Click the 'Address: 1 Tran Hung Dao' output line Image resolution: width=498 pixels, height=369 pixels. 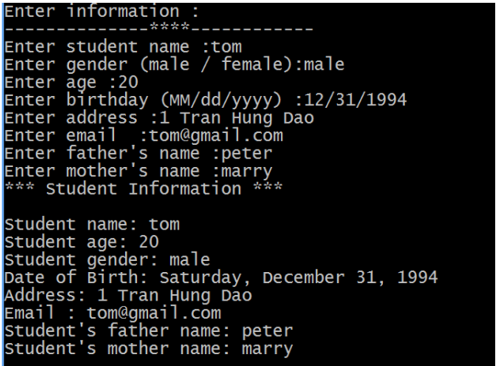pos(128,296)
